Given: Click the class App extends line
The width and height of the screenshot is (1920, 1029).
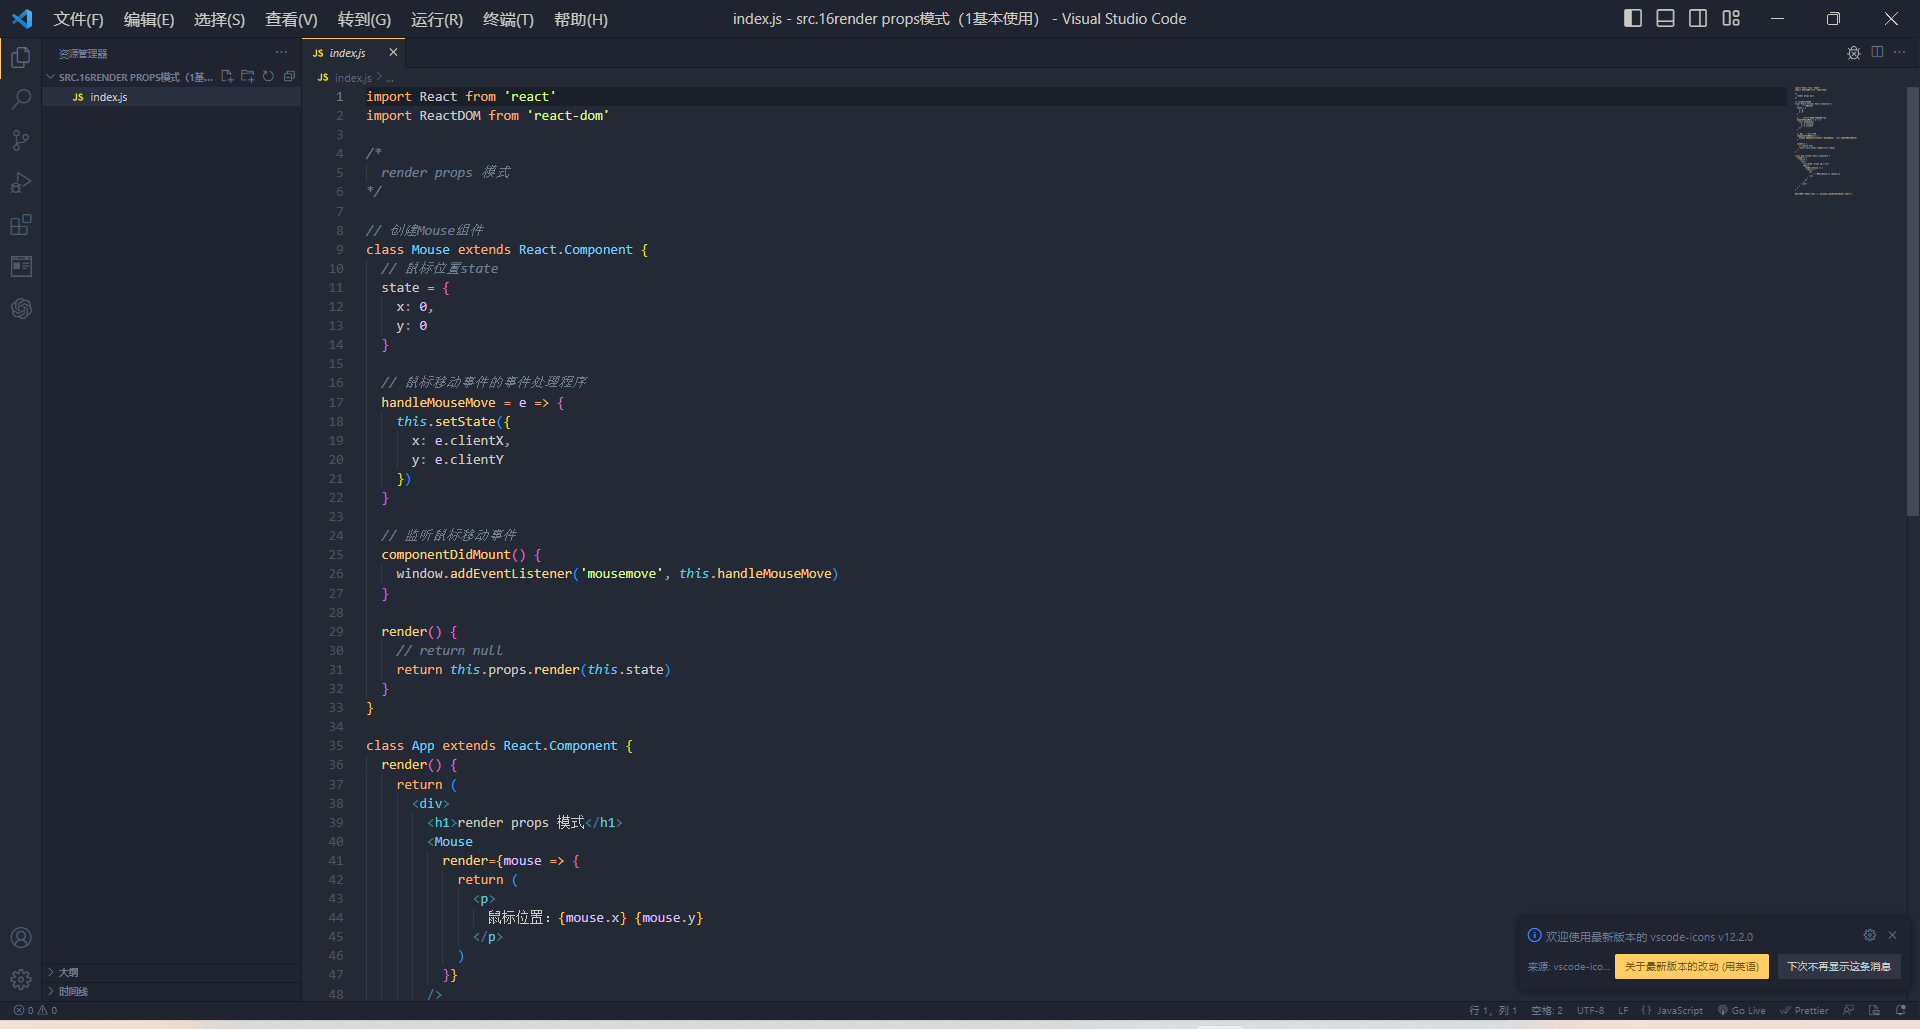Looking at the screenshot, I should [x=499, y=746].
